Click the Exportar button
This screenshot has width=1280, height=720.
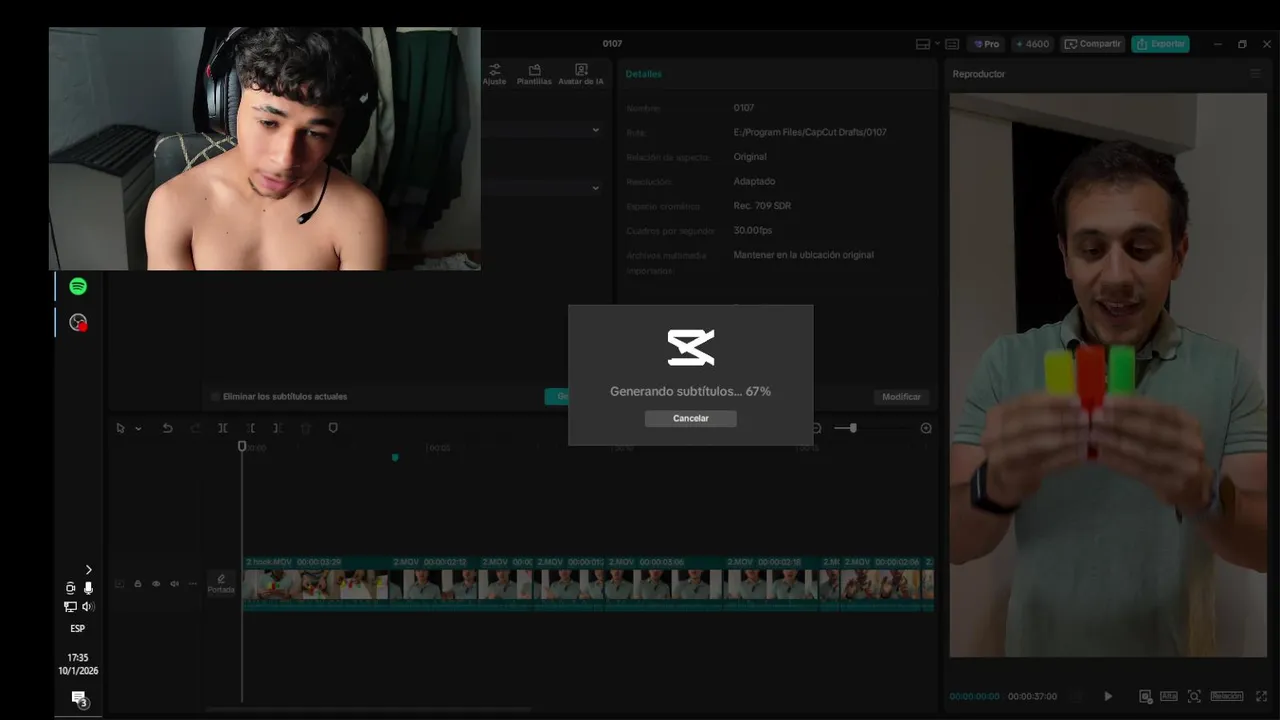(x=1160, y=44)
